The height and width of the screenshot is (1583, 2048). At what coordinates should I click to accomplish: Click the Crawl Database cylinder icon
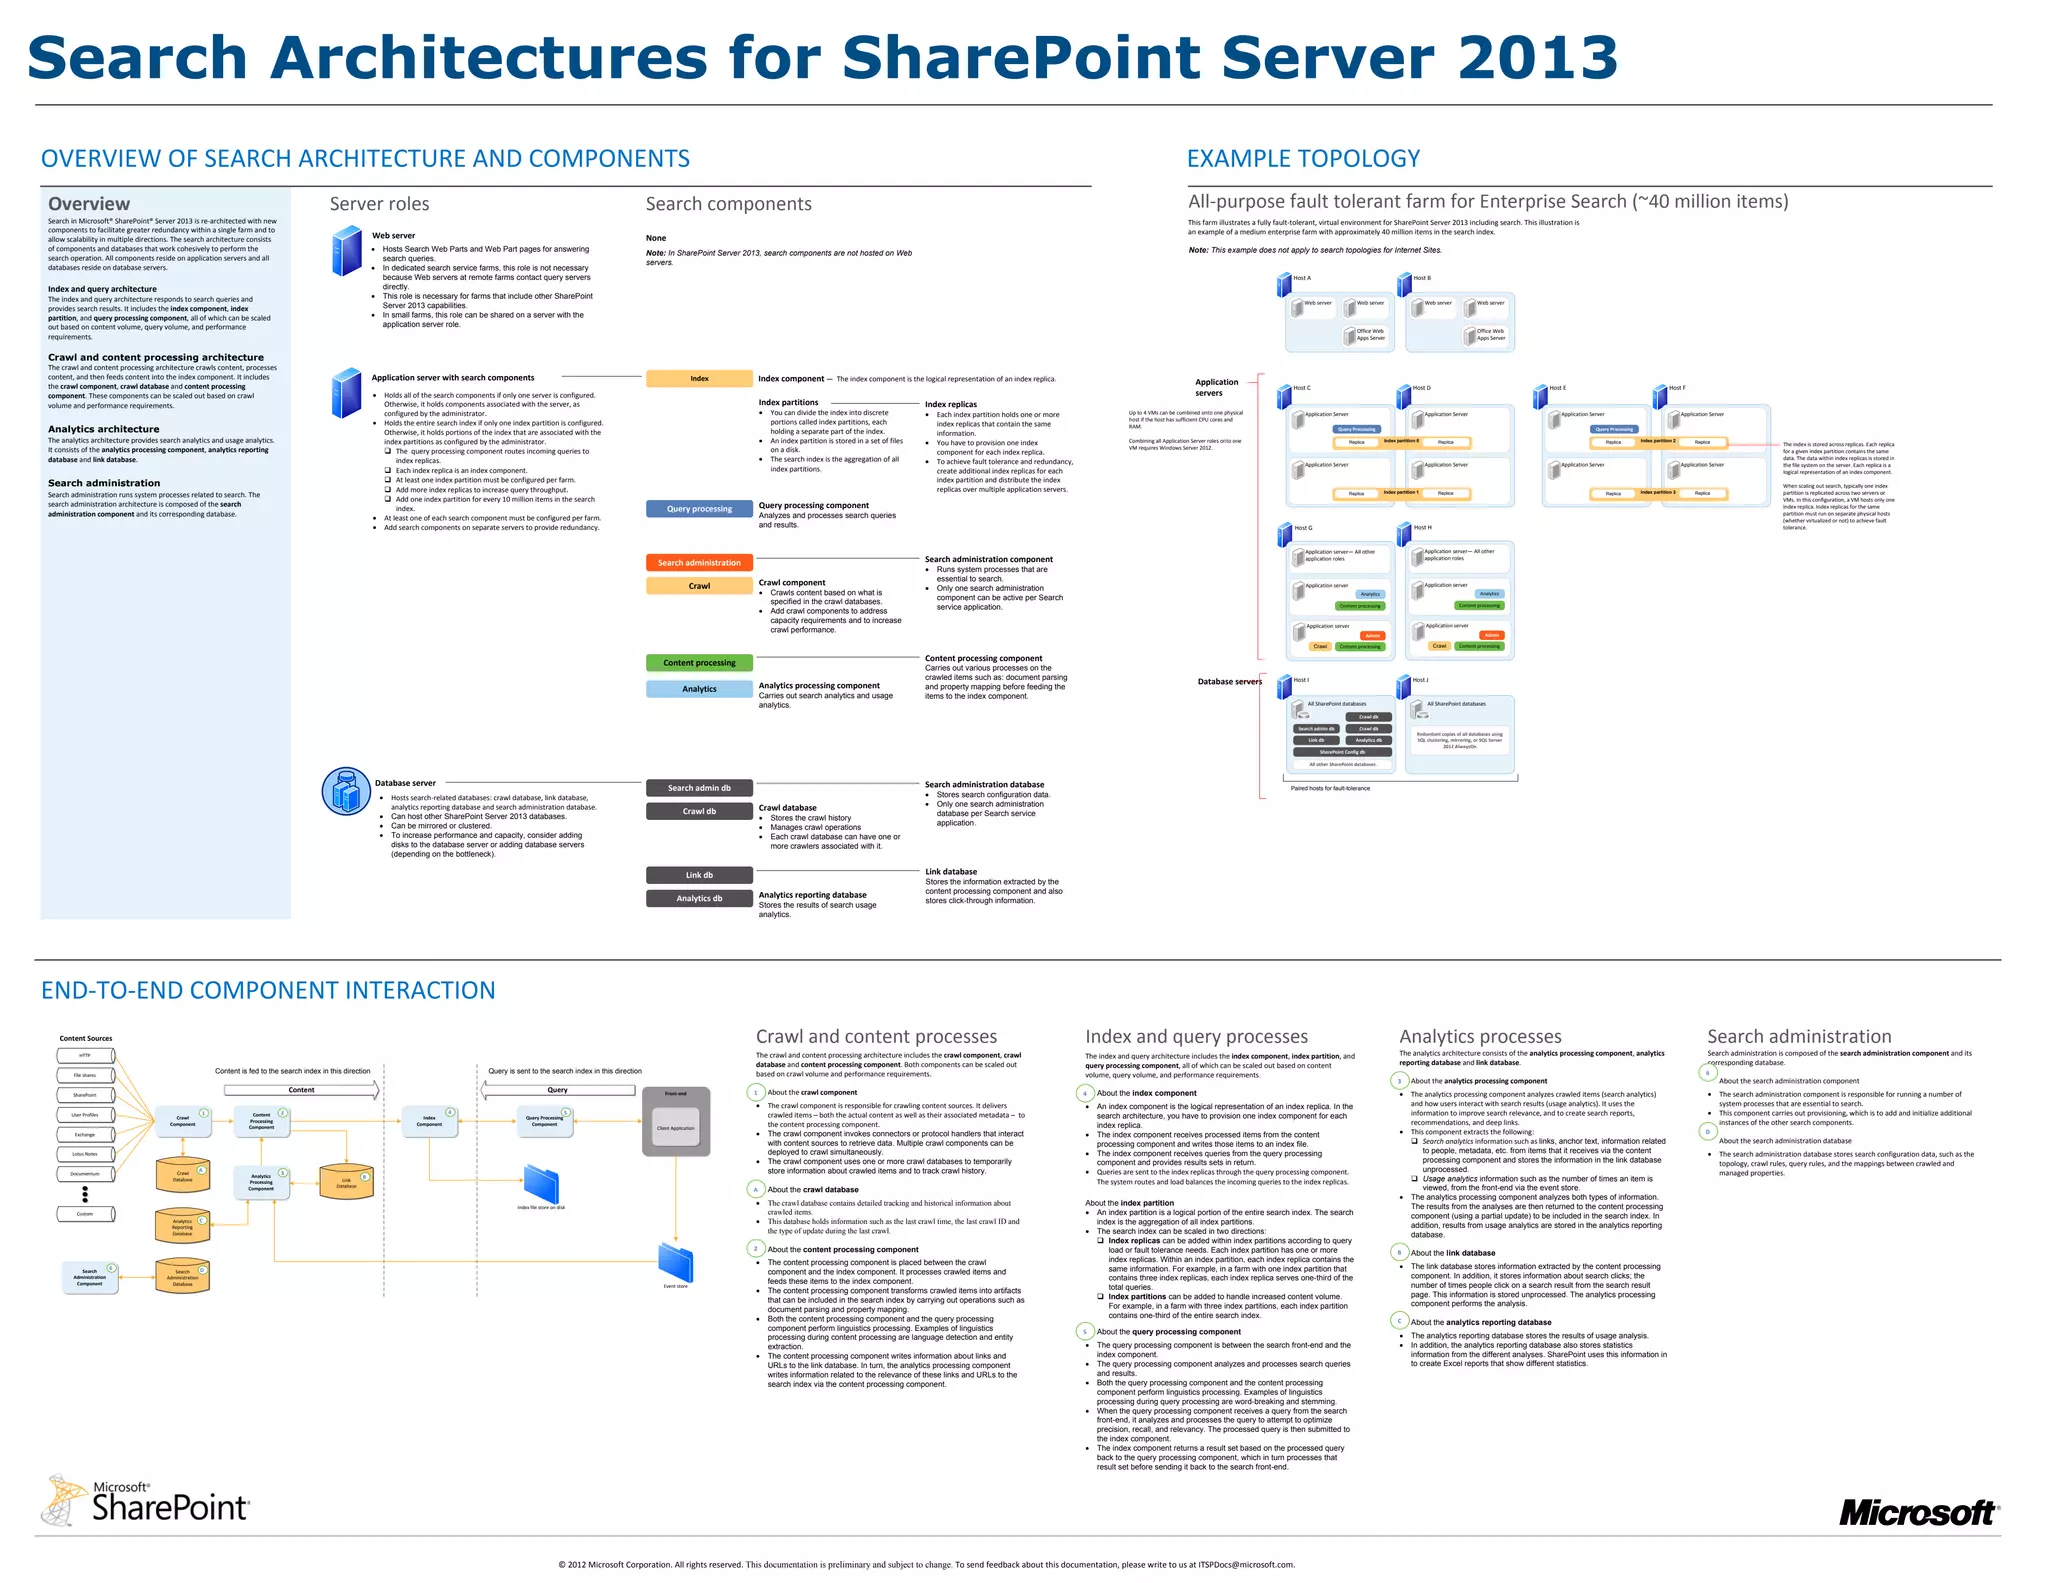[x=182, y=1175]
